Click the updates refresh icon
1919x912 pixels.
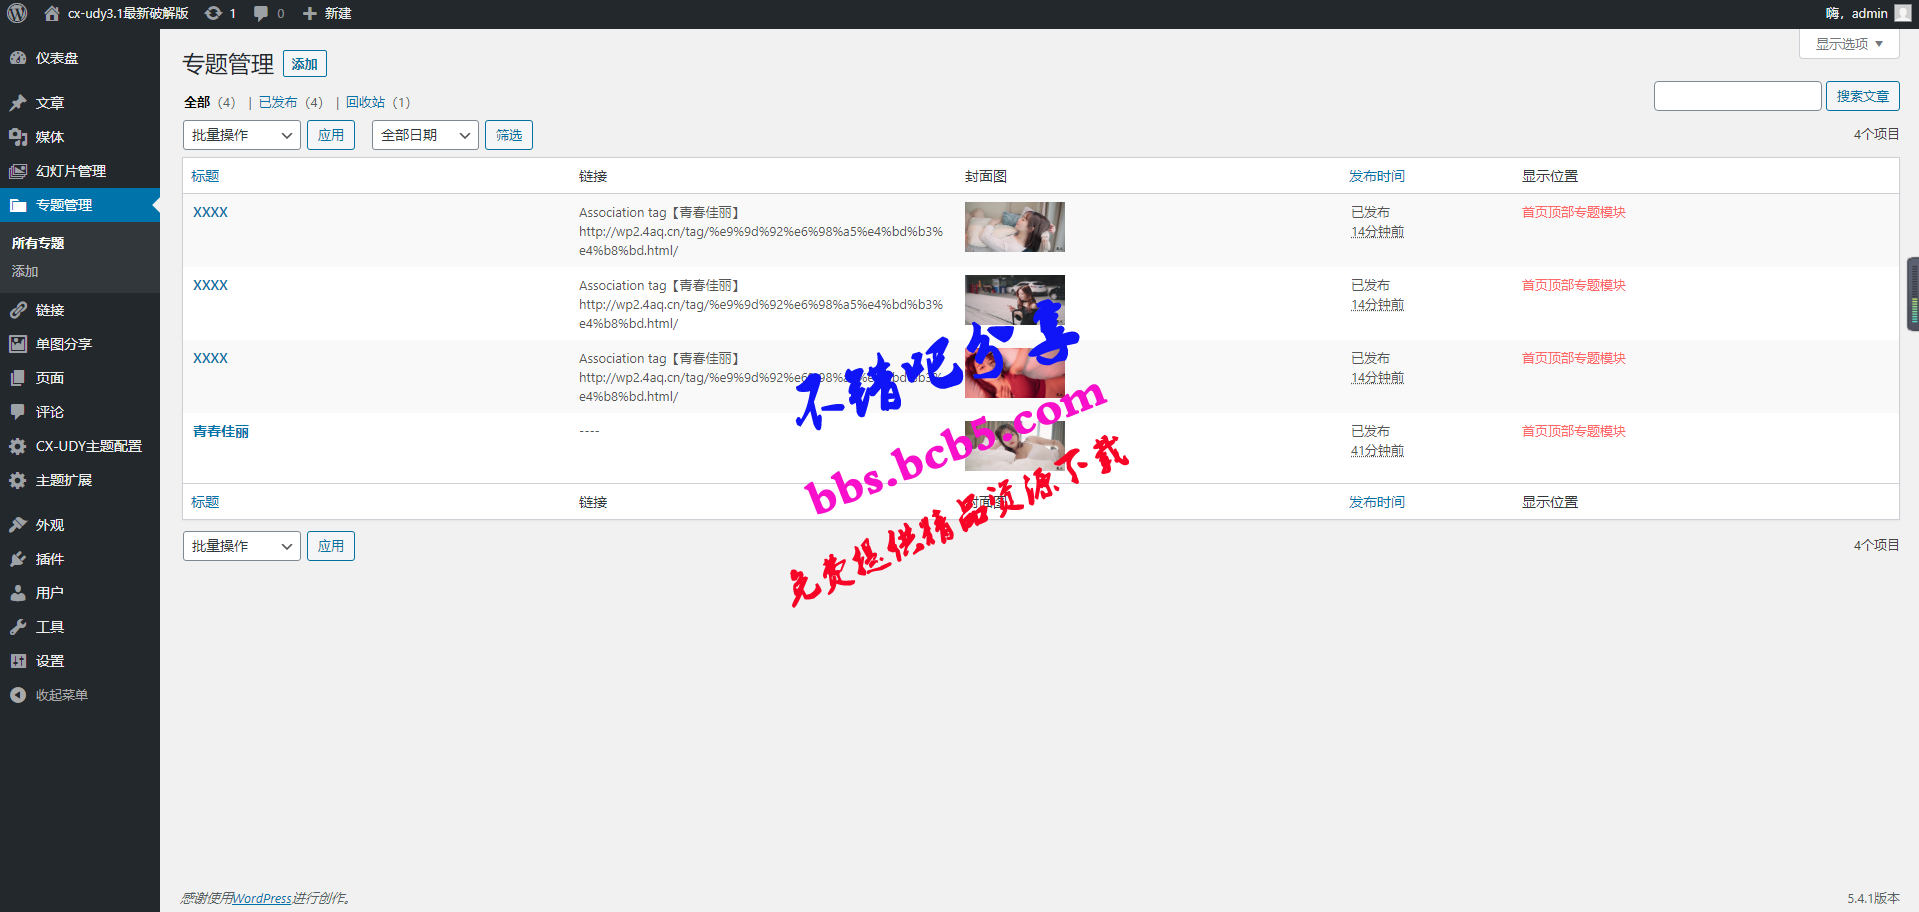213,13
